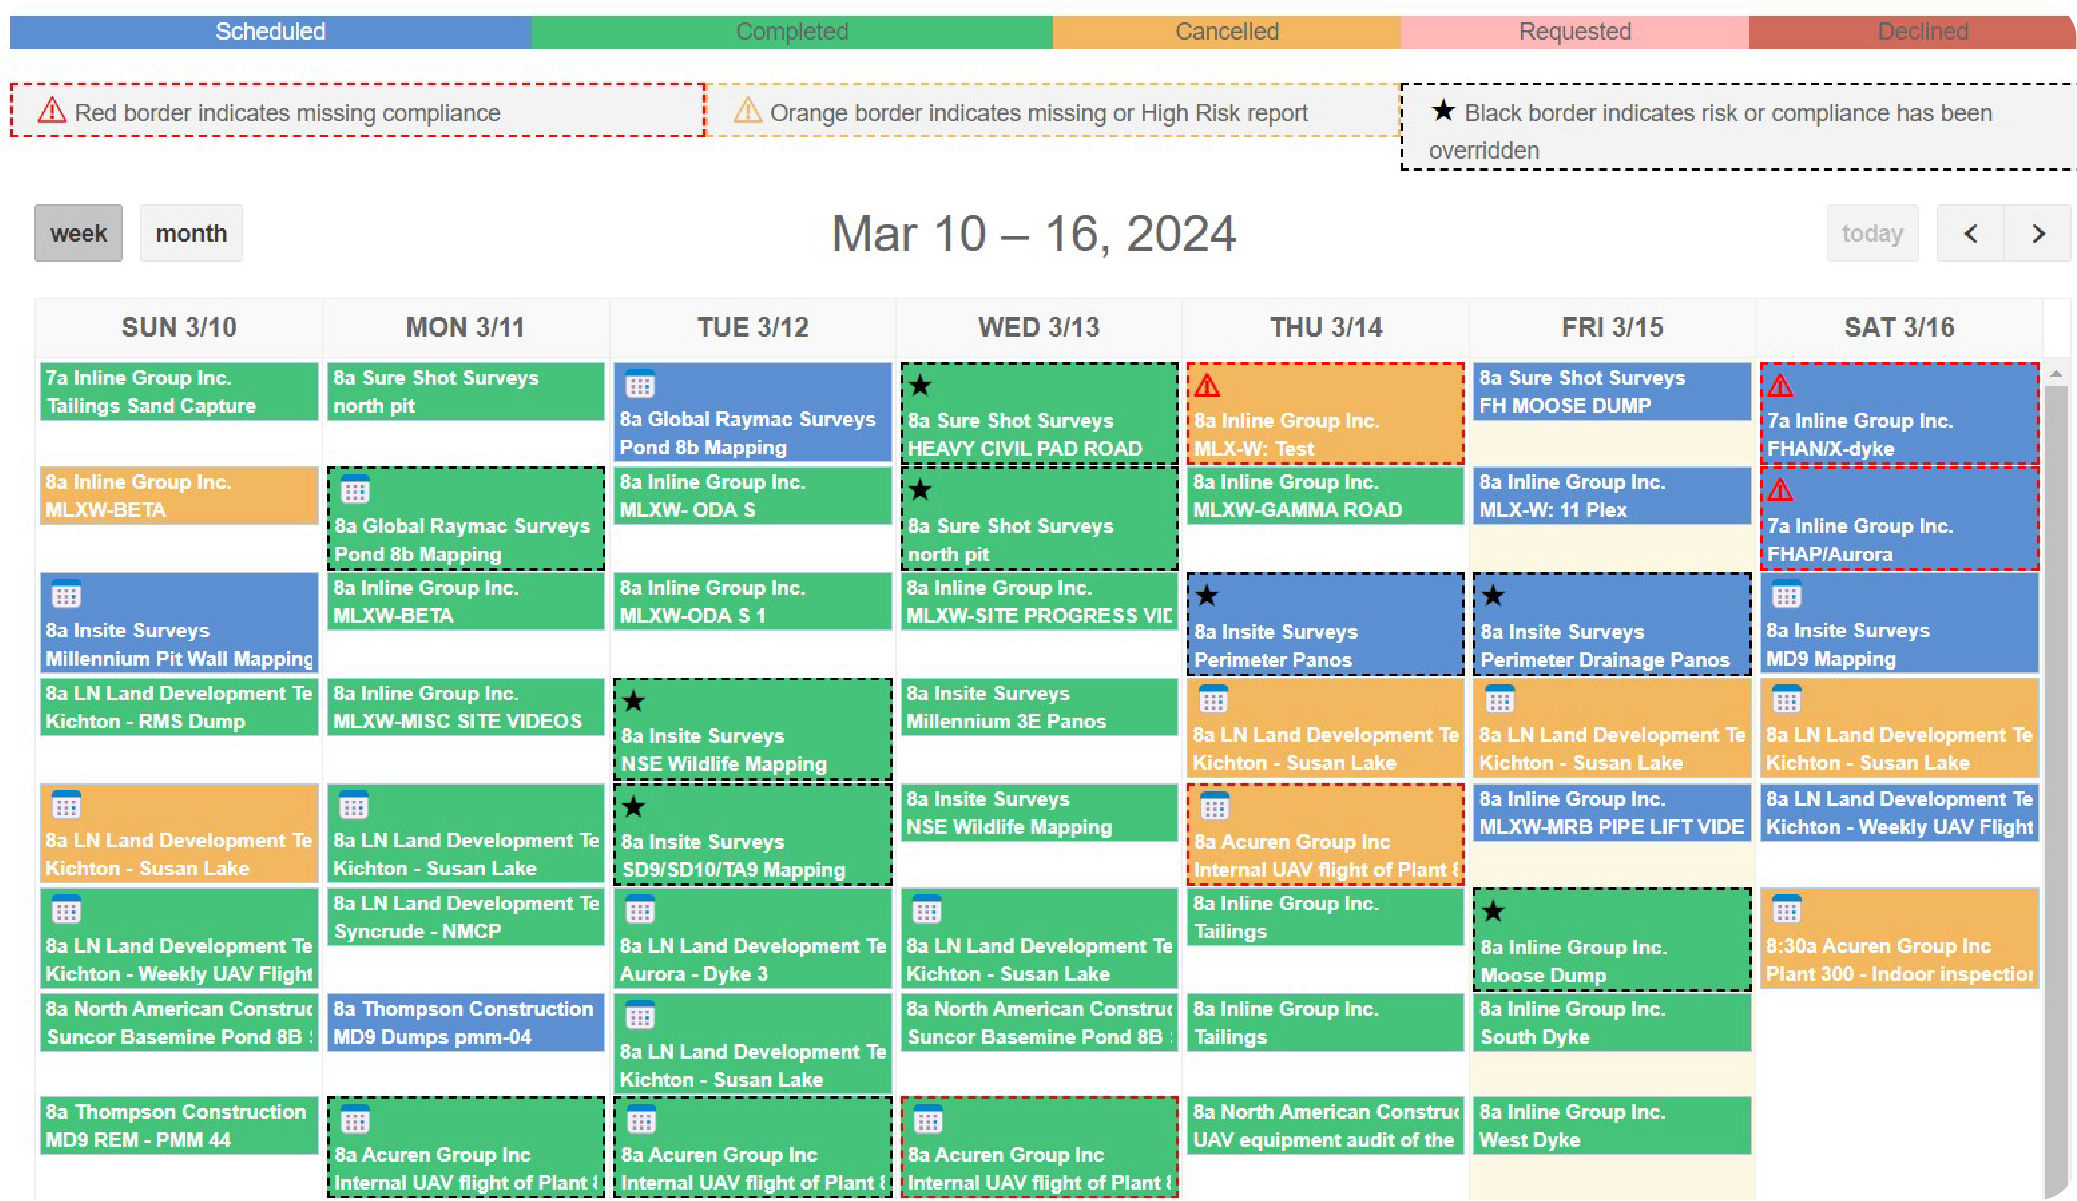Click star icon on Wednesday Sure Shot north pit
The width and height of the screenshot is (2077, 1201).
pos(920,490)
